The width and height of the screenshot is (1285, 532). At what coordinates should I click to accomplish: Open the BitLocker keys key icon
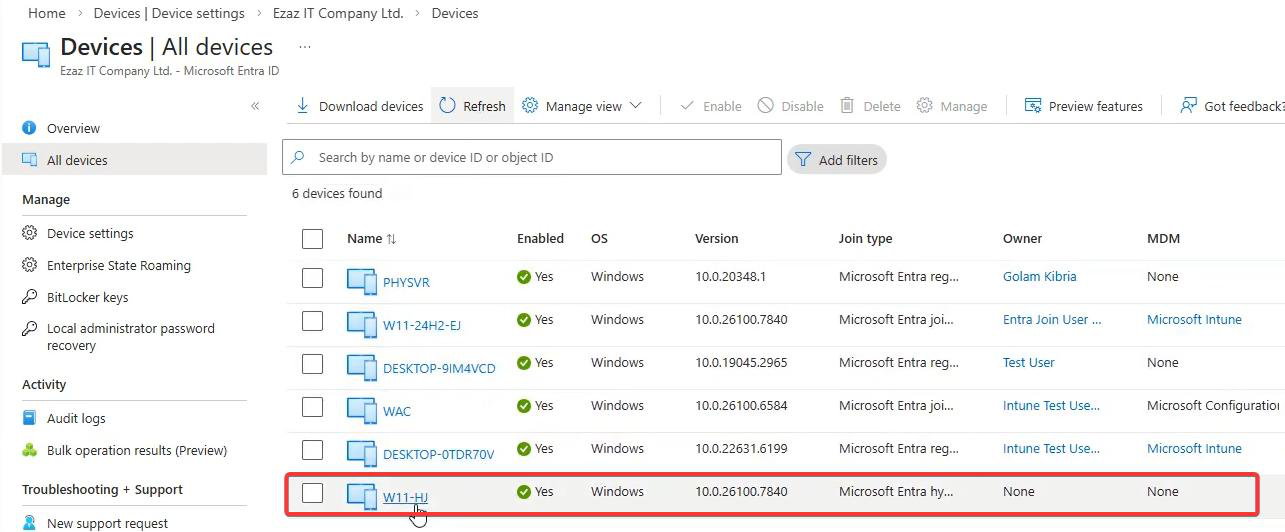29,297
